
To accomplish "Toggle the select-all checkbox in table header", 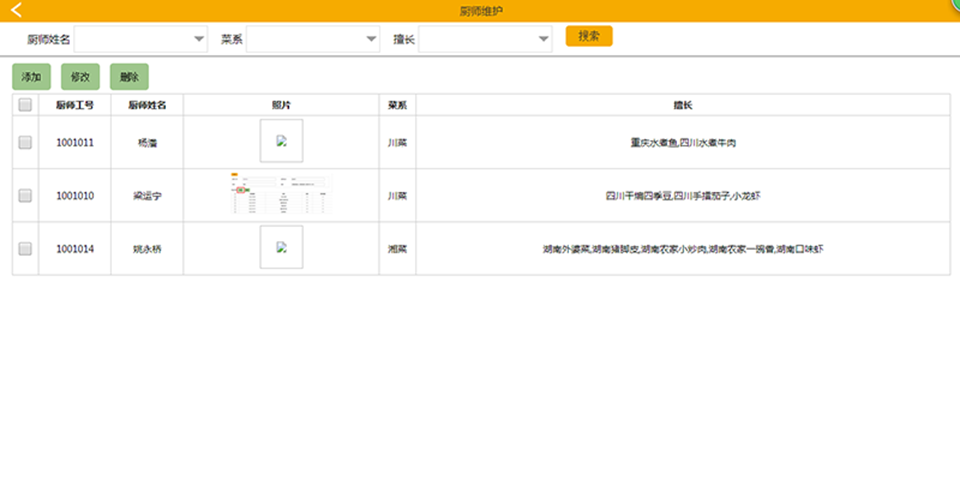I will [25, 104].
